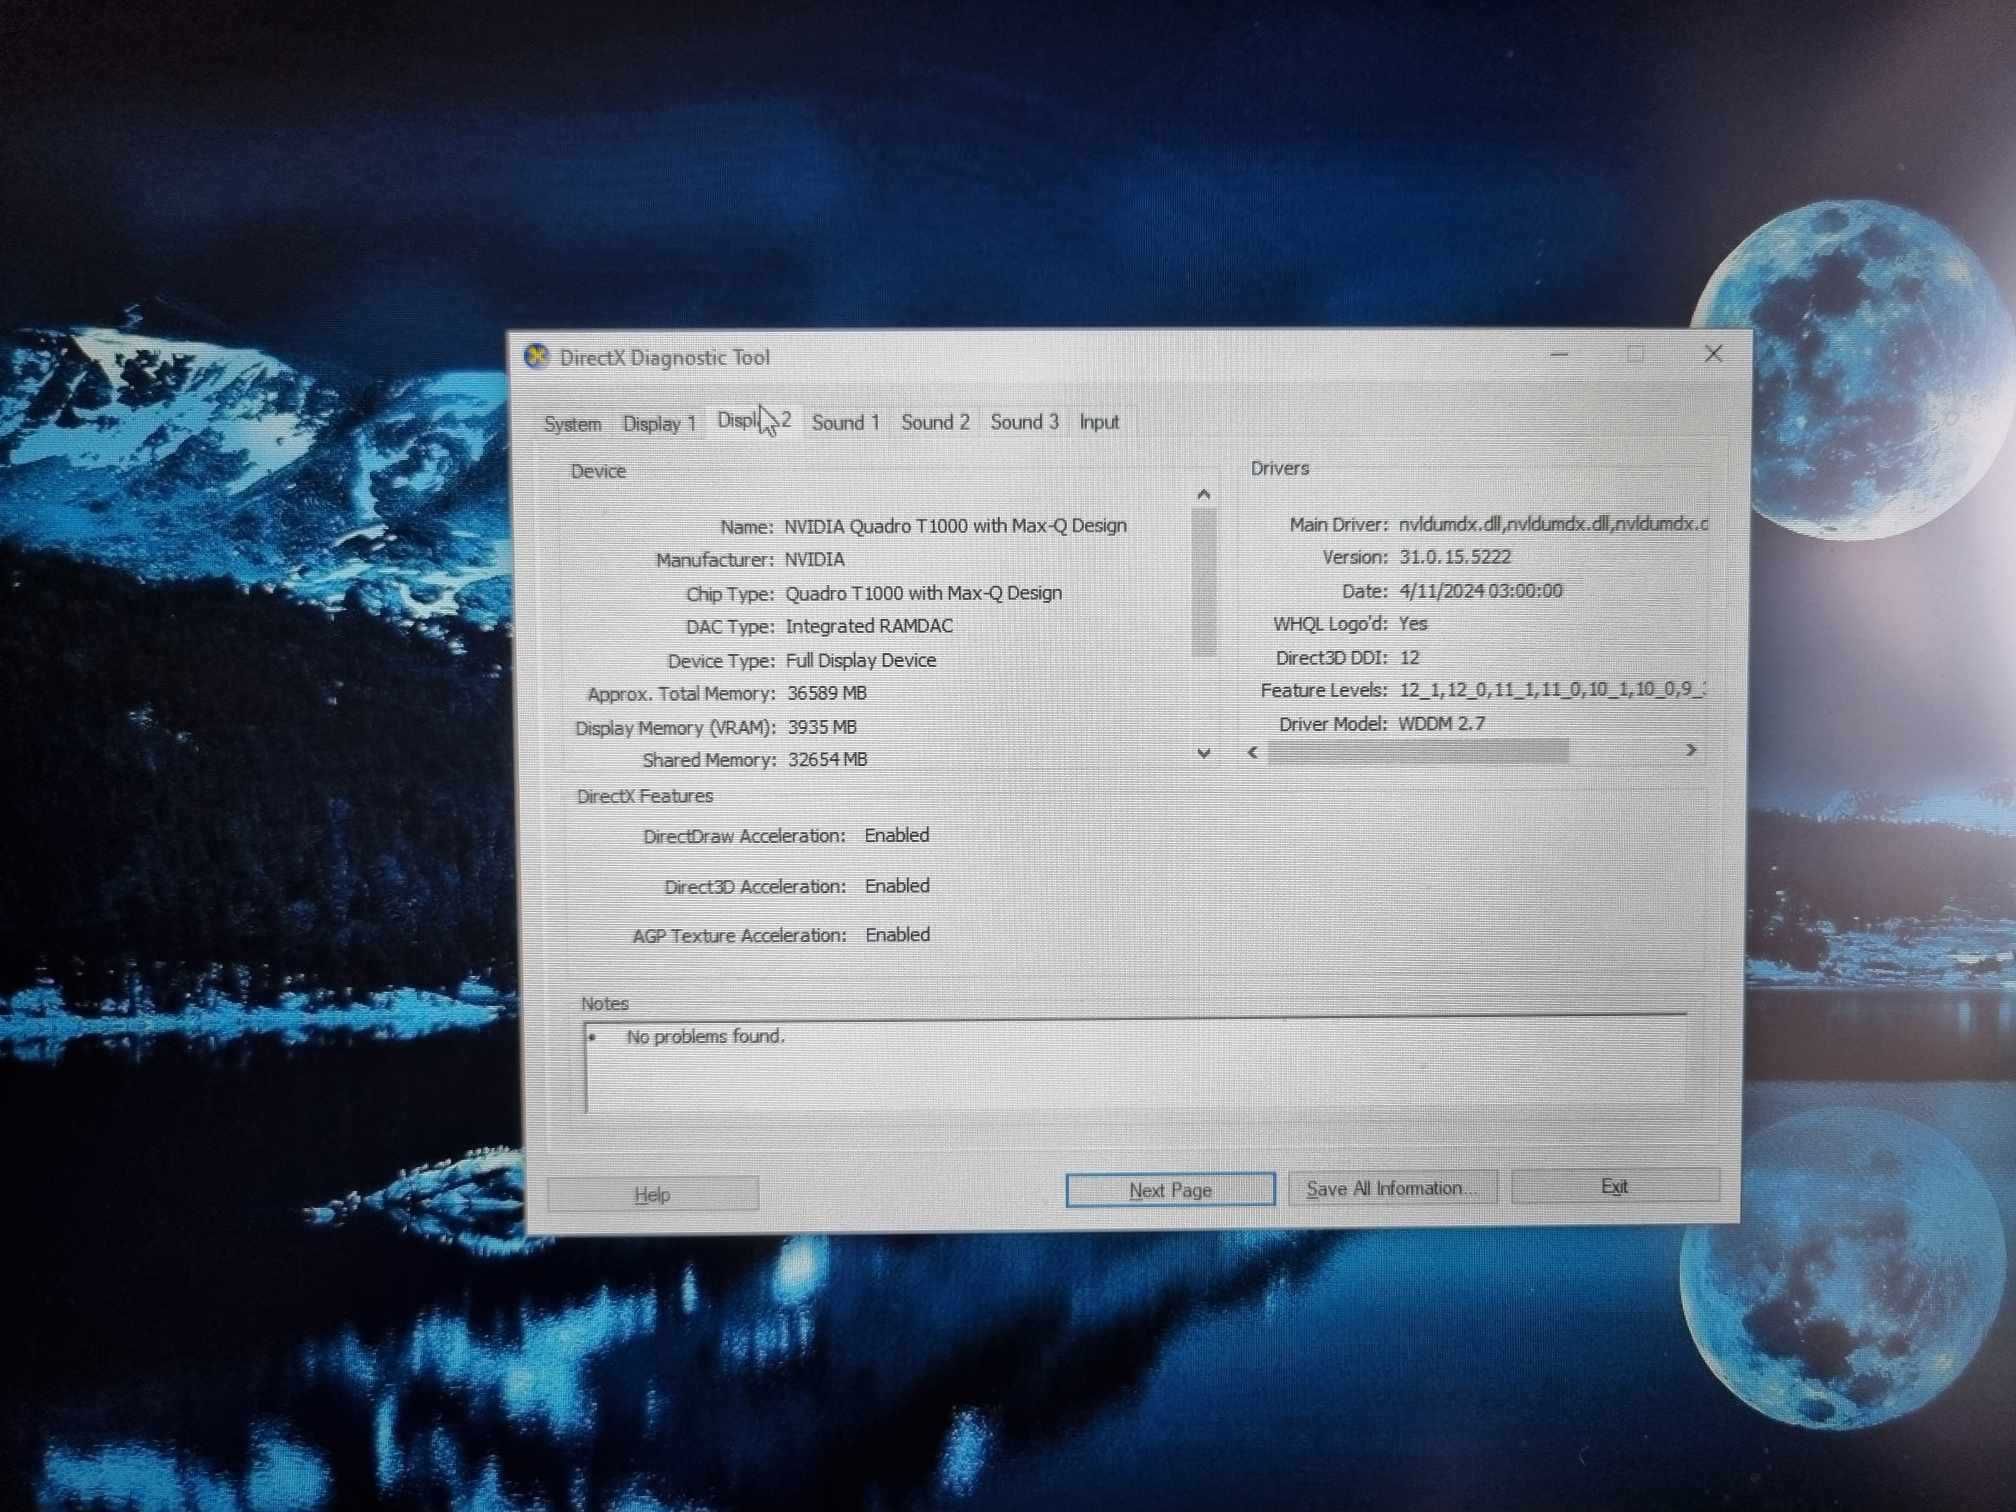
Task: Click the Device list vertical scrollbar thumb
Action: pyautogui.click(x=1204, y=582)
